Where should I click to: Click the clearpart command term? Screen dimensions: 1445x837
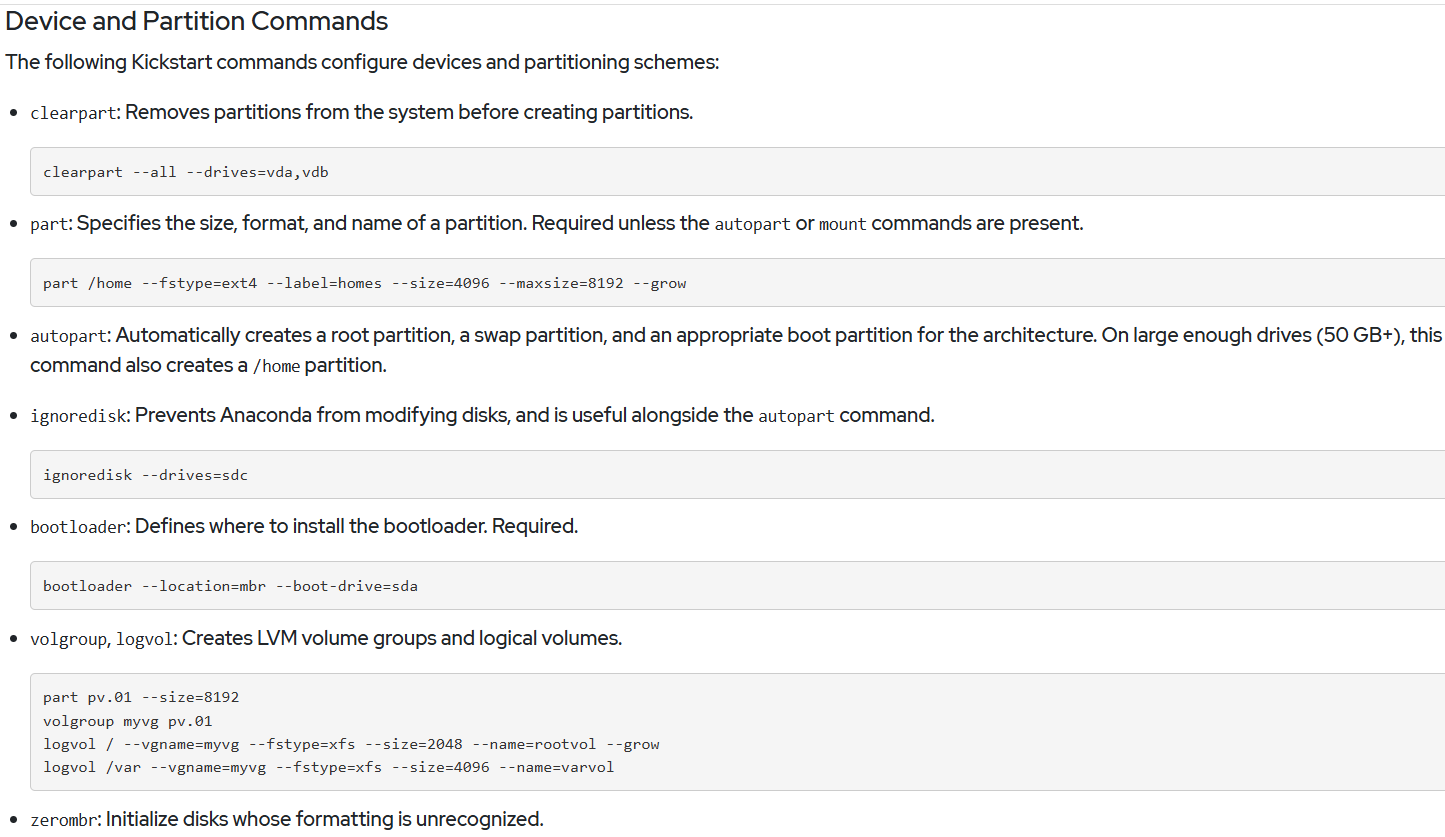click(x=74, y=113)
